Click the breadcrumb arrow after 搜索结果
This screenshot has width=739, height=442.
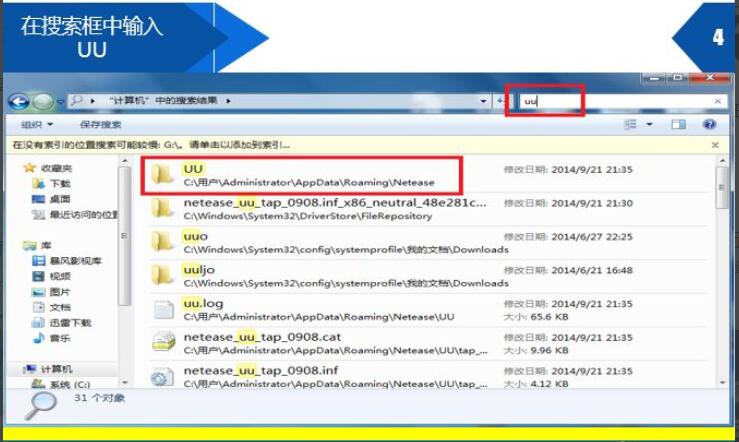228,101
